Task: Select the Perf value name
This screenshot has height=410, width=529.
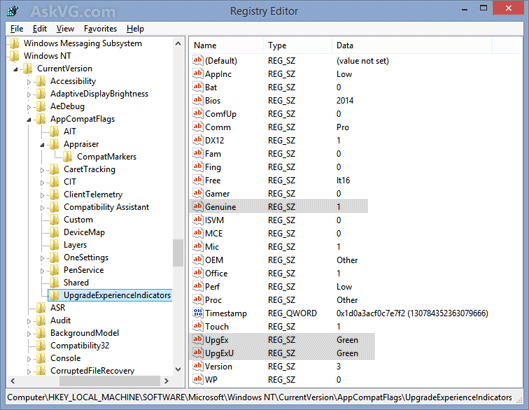Action: (x=212, y=286)
